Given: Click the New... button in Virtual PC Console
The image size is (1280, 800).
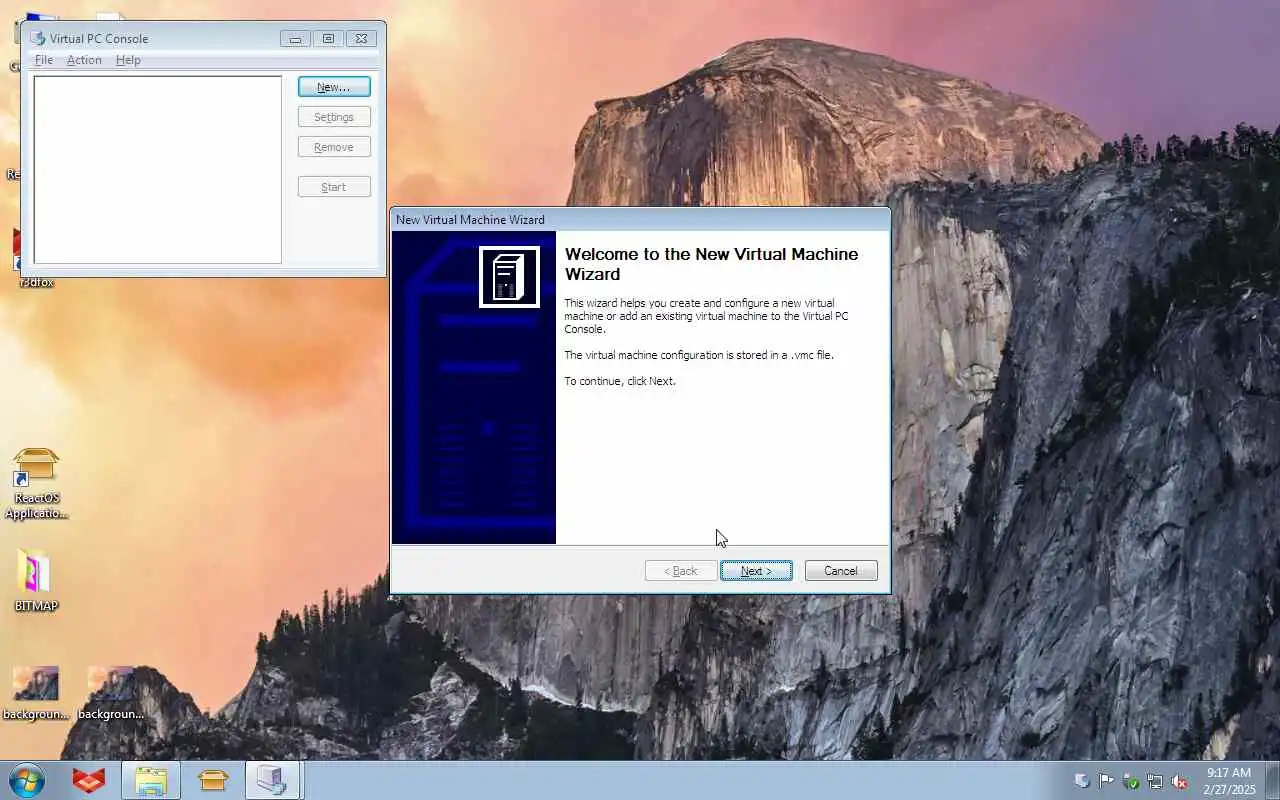Looking at the screenshot, I should [334, 87].
